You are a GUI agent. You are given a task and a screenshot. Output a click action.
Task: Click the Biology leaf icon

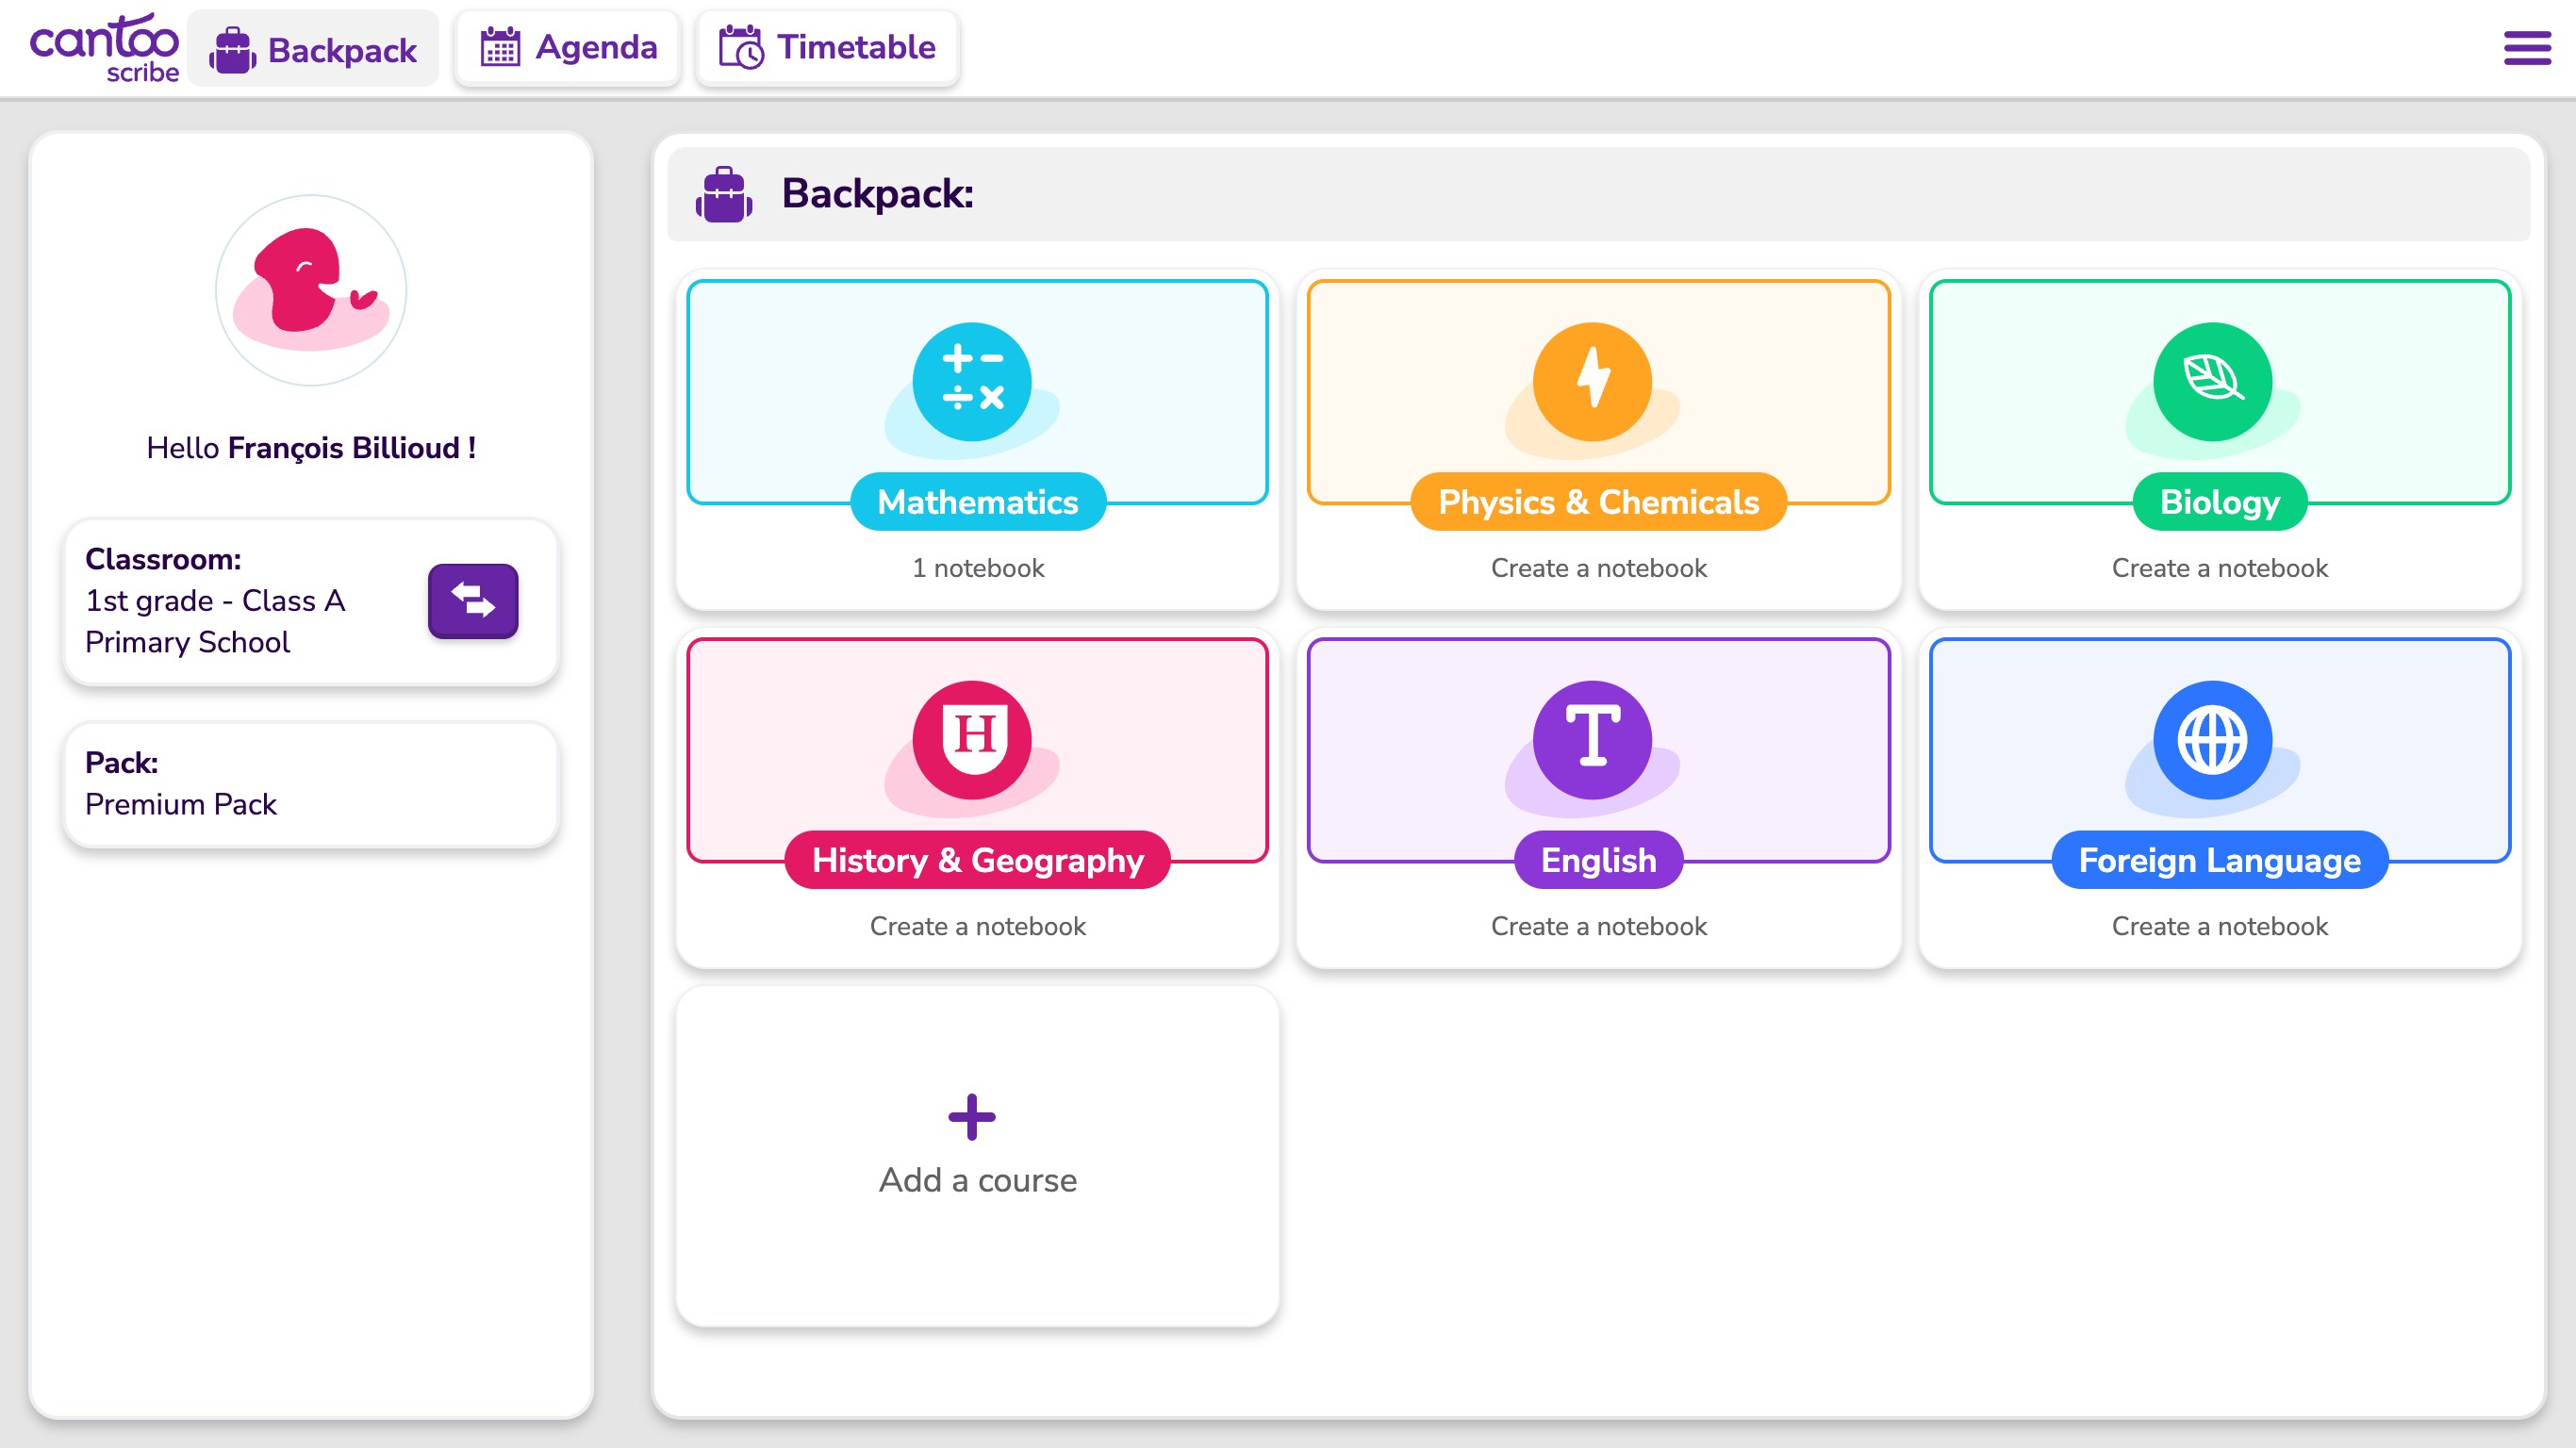click(2212, 382)
